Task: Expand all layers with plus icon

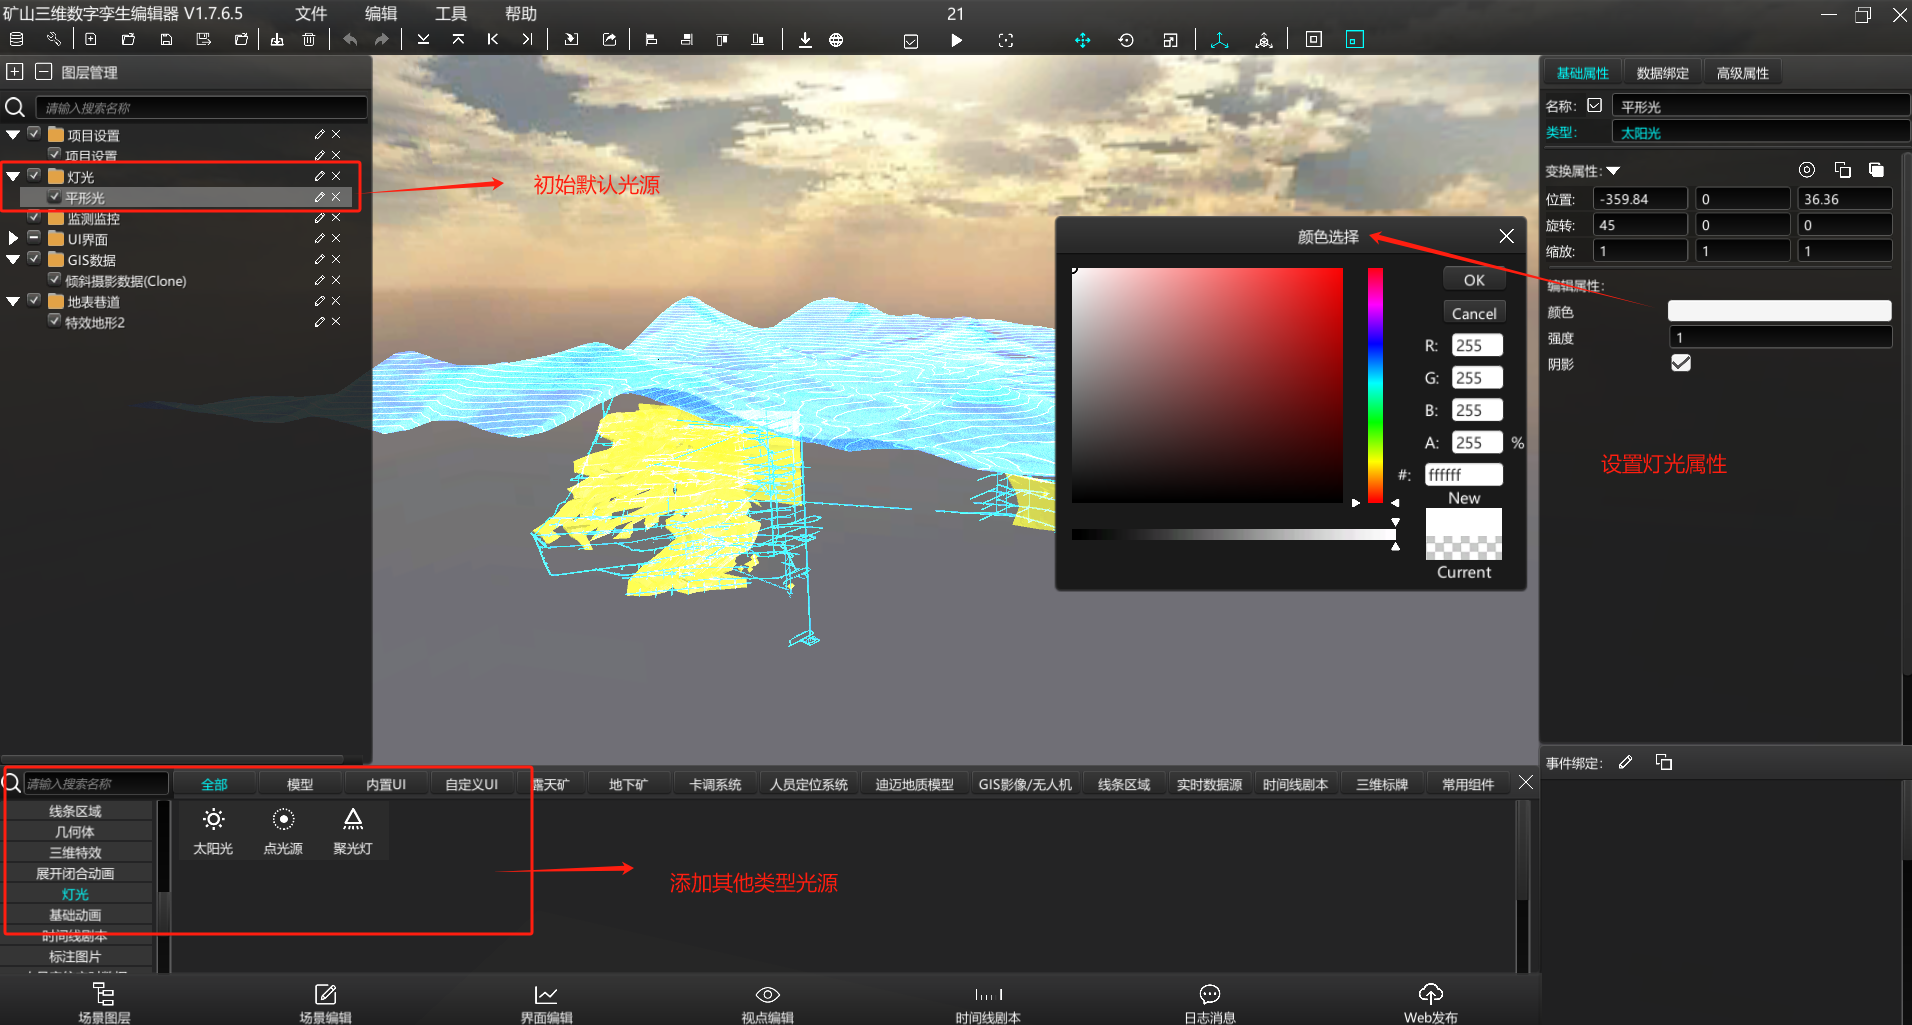Action: click(15, 72)
